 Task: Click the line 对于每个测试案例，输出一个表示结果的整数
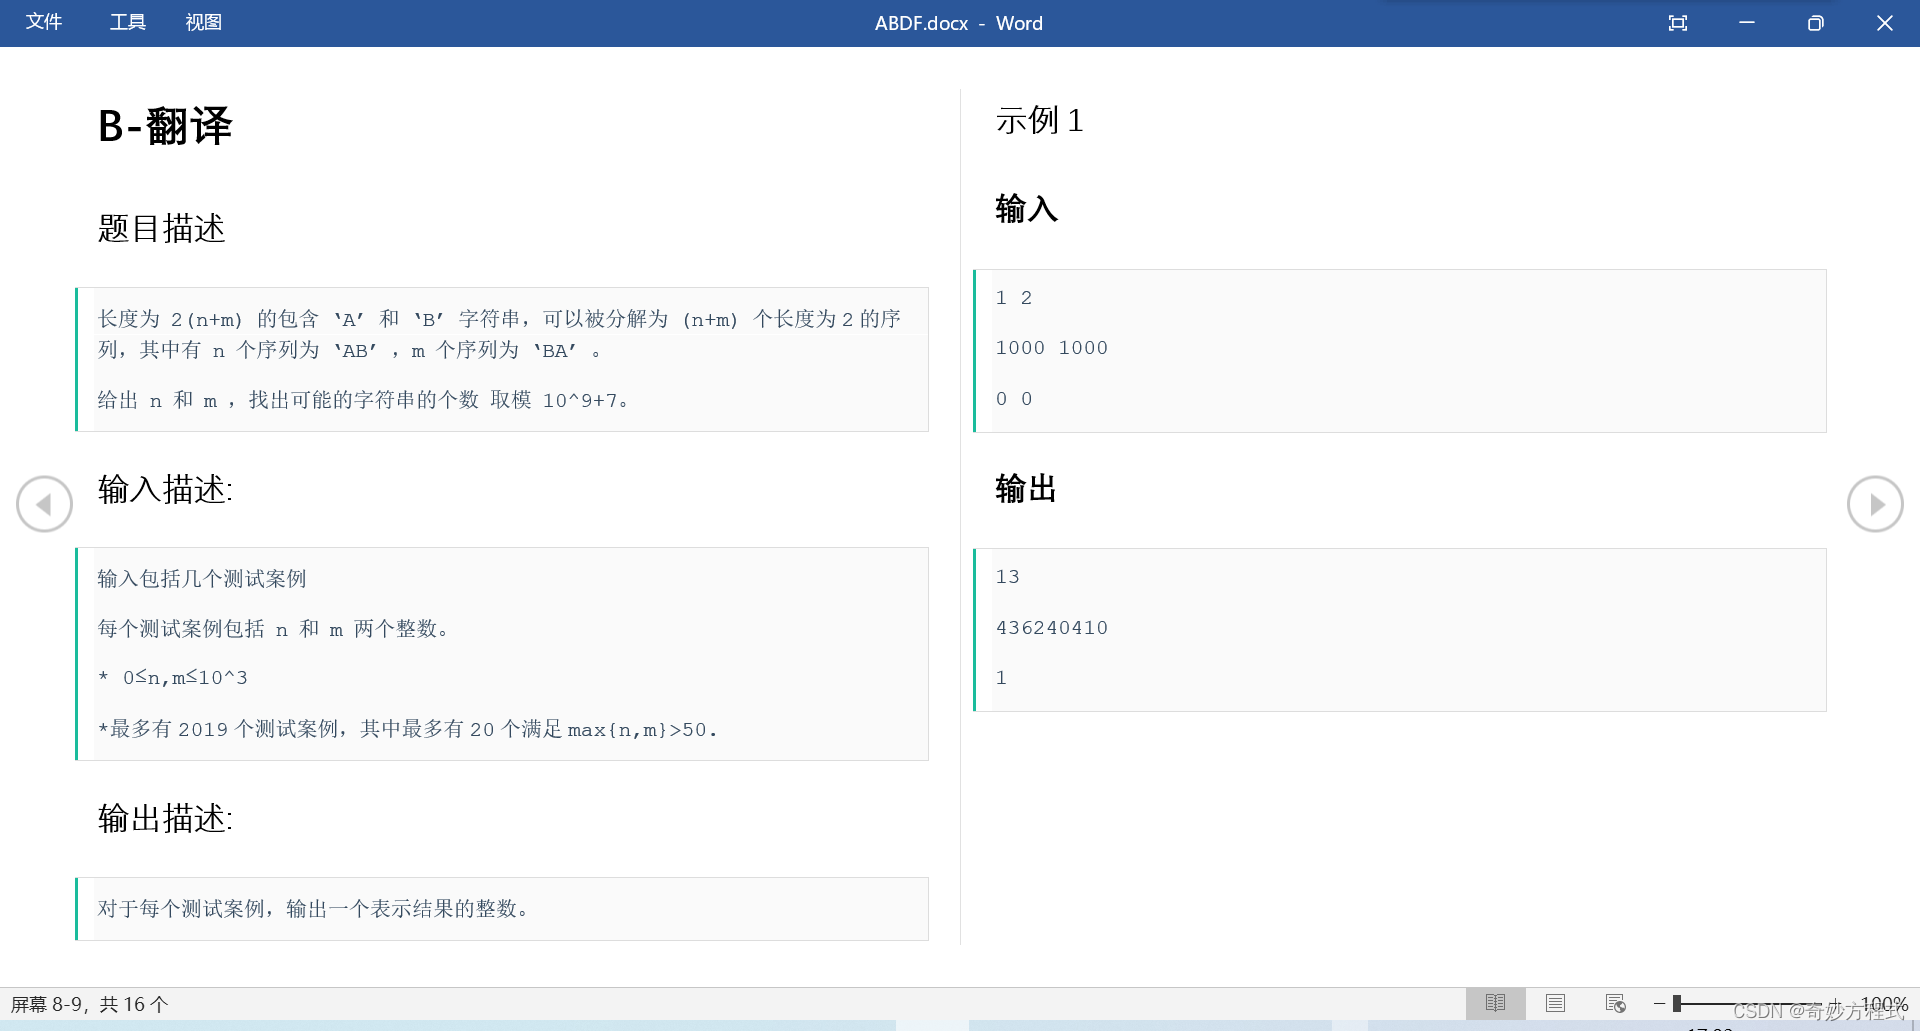point(313,909)
